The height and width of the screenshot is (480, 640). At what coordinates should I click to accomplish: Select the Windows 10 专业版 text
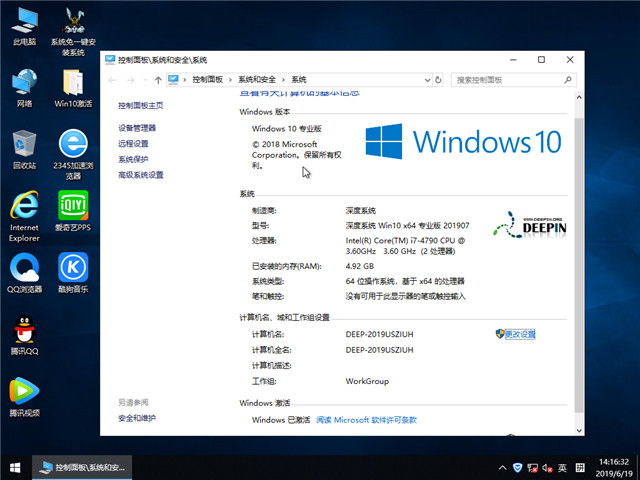pyautogui.click(x=287, y=129)
